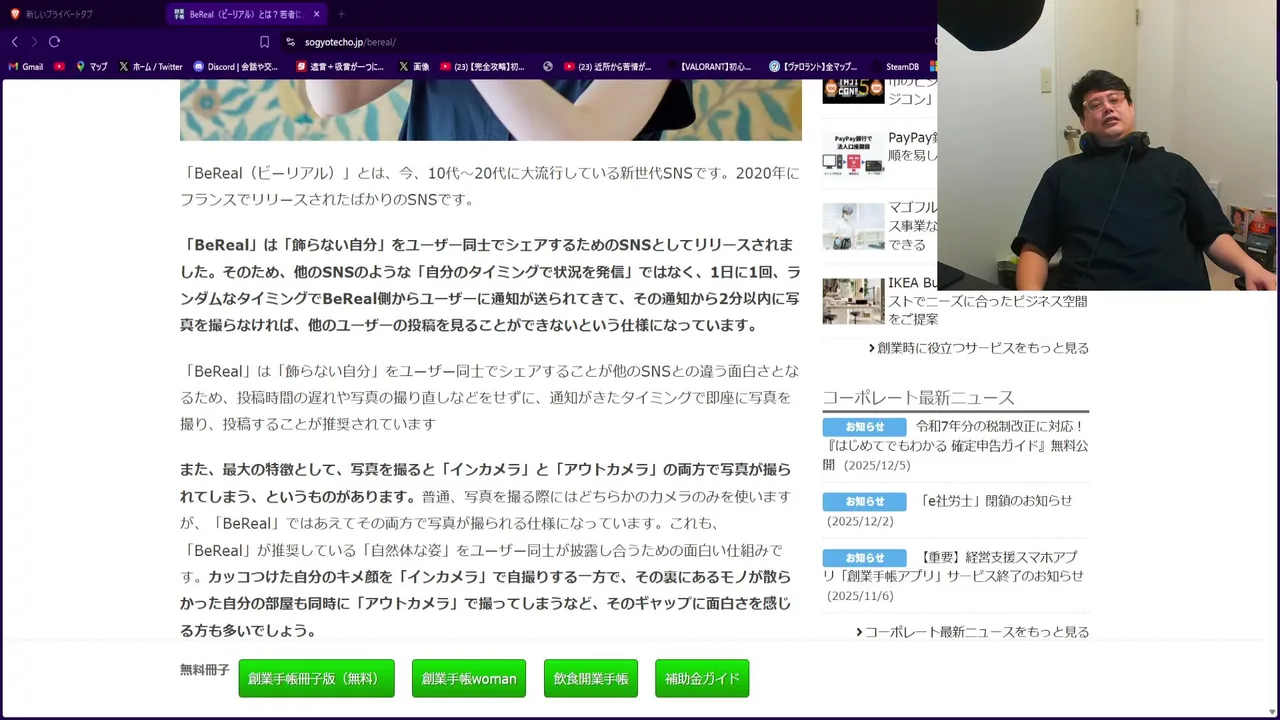This screenshot has height=720, width=1280.
Task: Click the 創業手帳冊子版（無料） button
Action: (x=316, y=679)
